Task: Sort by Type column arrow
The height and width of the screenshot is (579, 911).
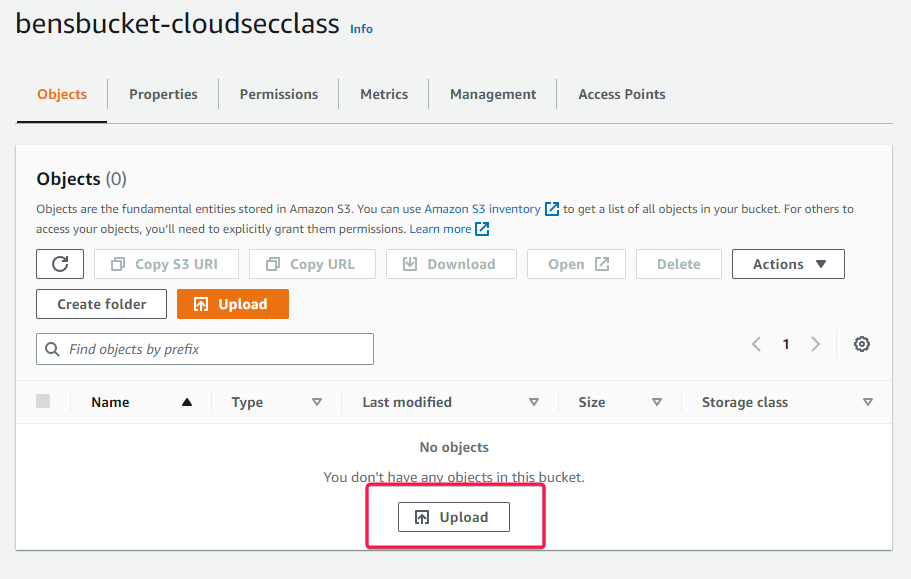Action: 317,402
